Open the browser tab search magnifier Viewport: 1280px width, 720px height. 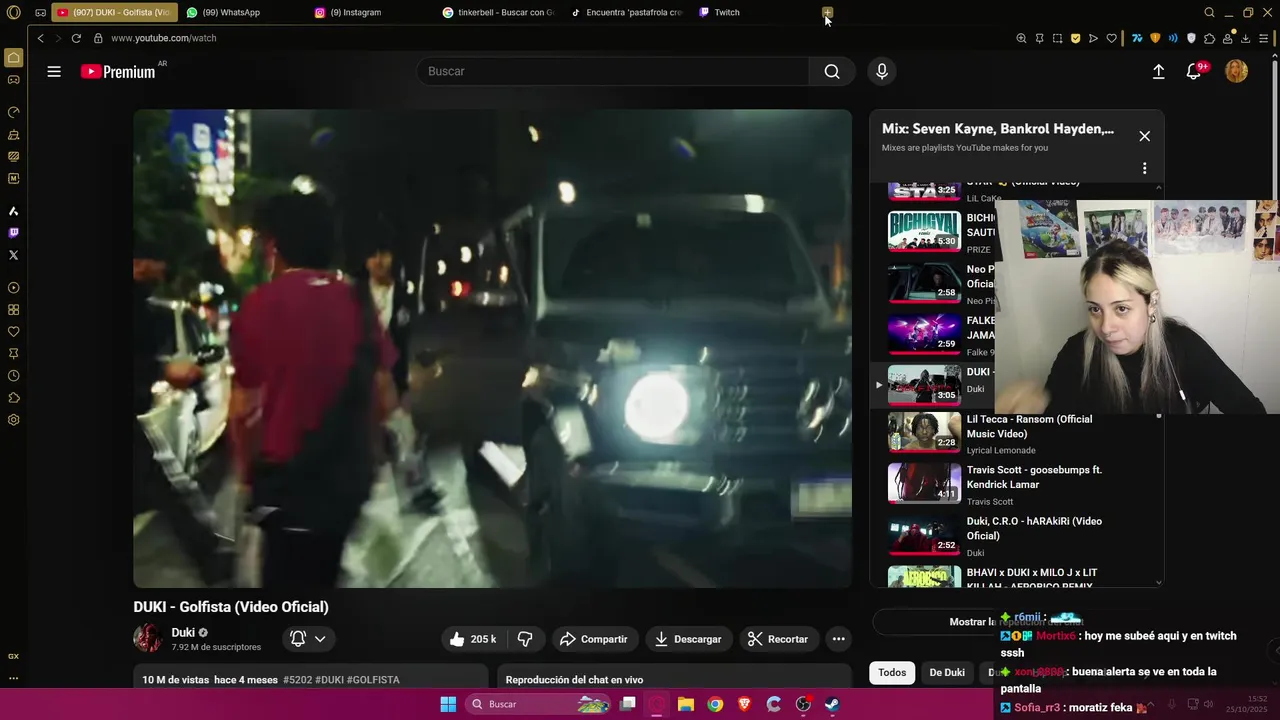pyautogui.click(x=1209, y=13)
